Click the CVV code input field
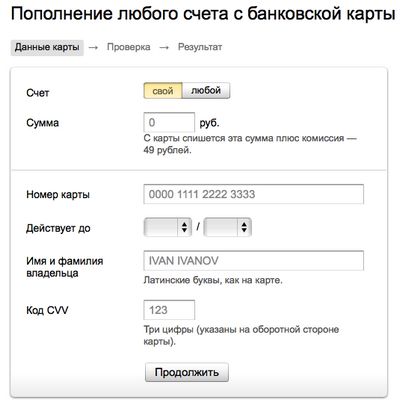Screen dimensions: 400x409 (169, 310)
